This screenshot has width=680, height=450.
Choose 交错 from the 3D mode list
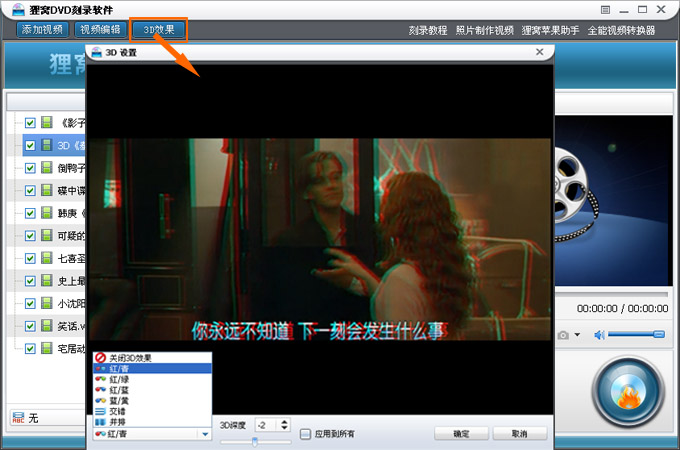pos(152,411)
